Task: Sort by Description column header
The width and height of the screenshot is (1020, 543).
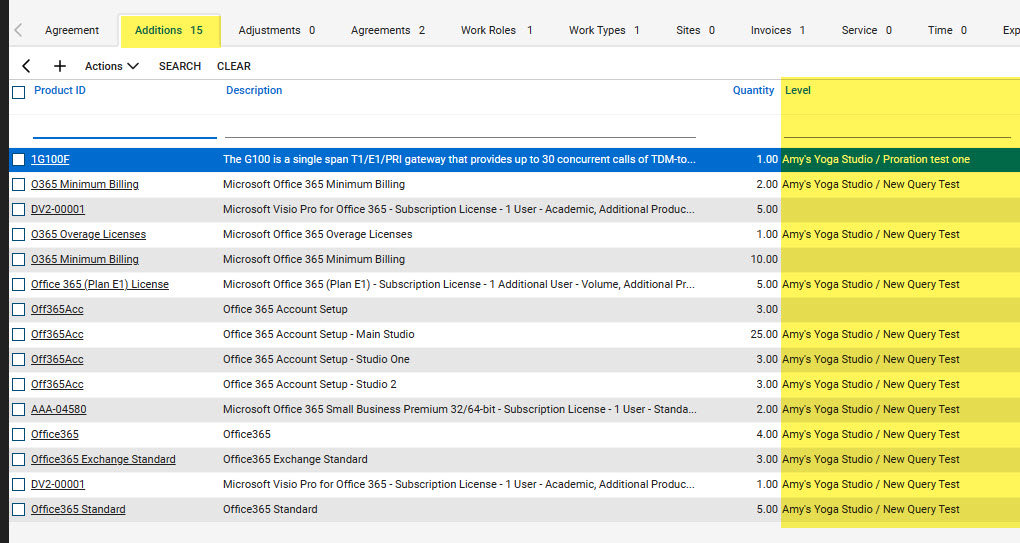Action: pos(254,90)
